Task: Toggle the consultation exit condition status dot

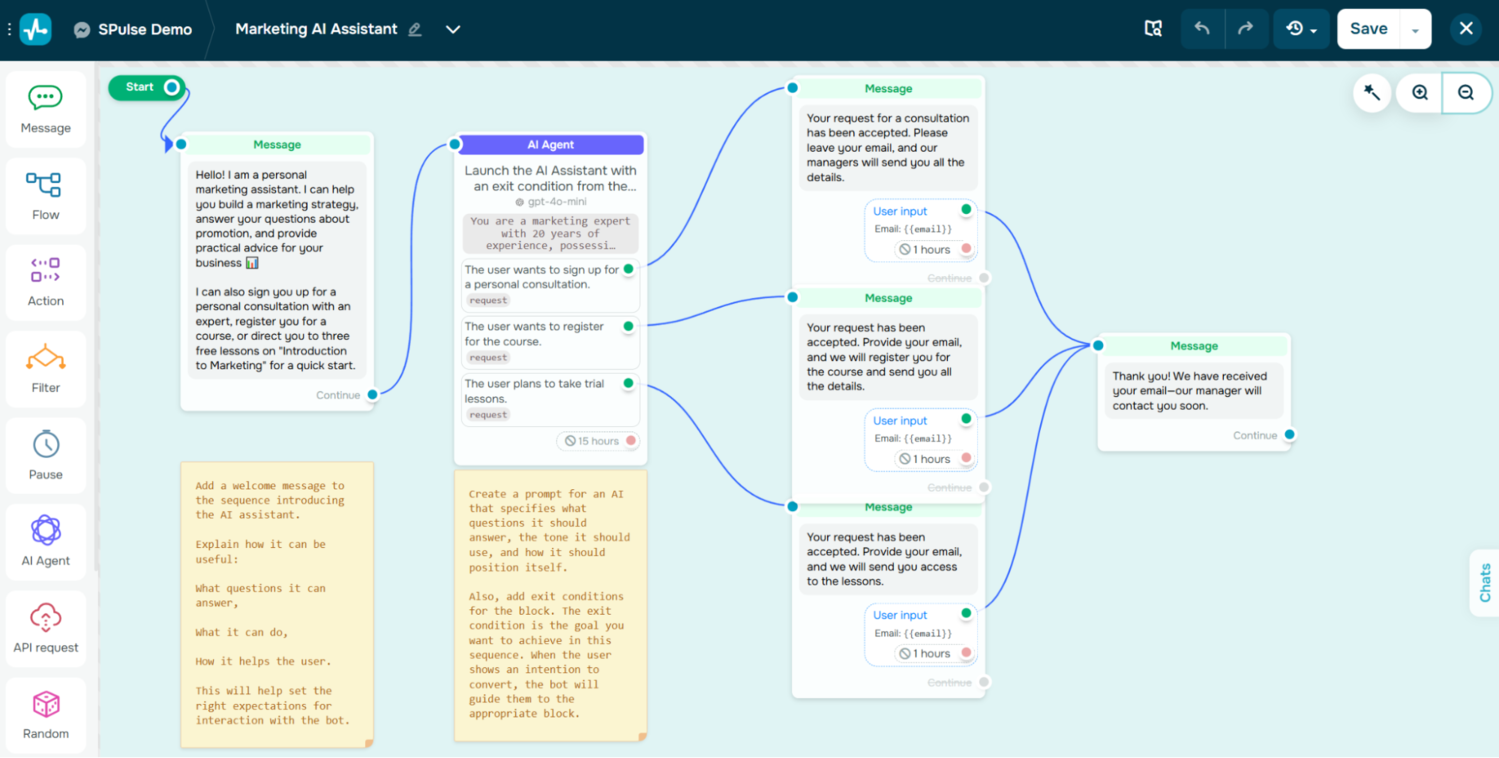Action: click(x=628, y=268)
